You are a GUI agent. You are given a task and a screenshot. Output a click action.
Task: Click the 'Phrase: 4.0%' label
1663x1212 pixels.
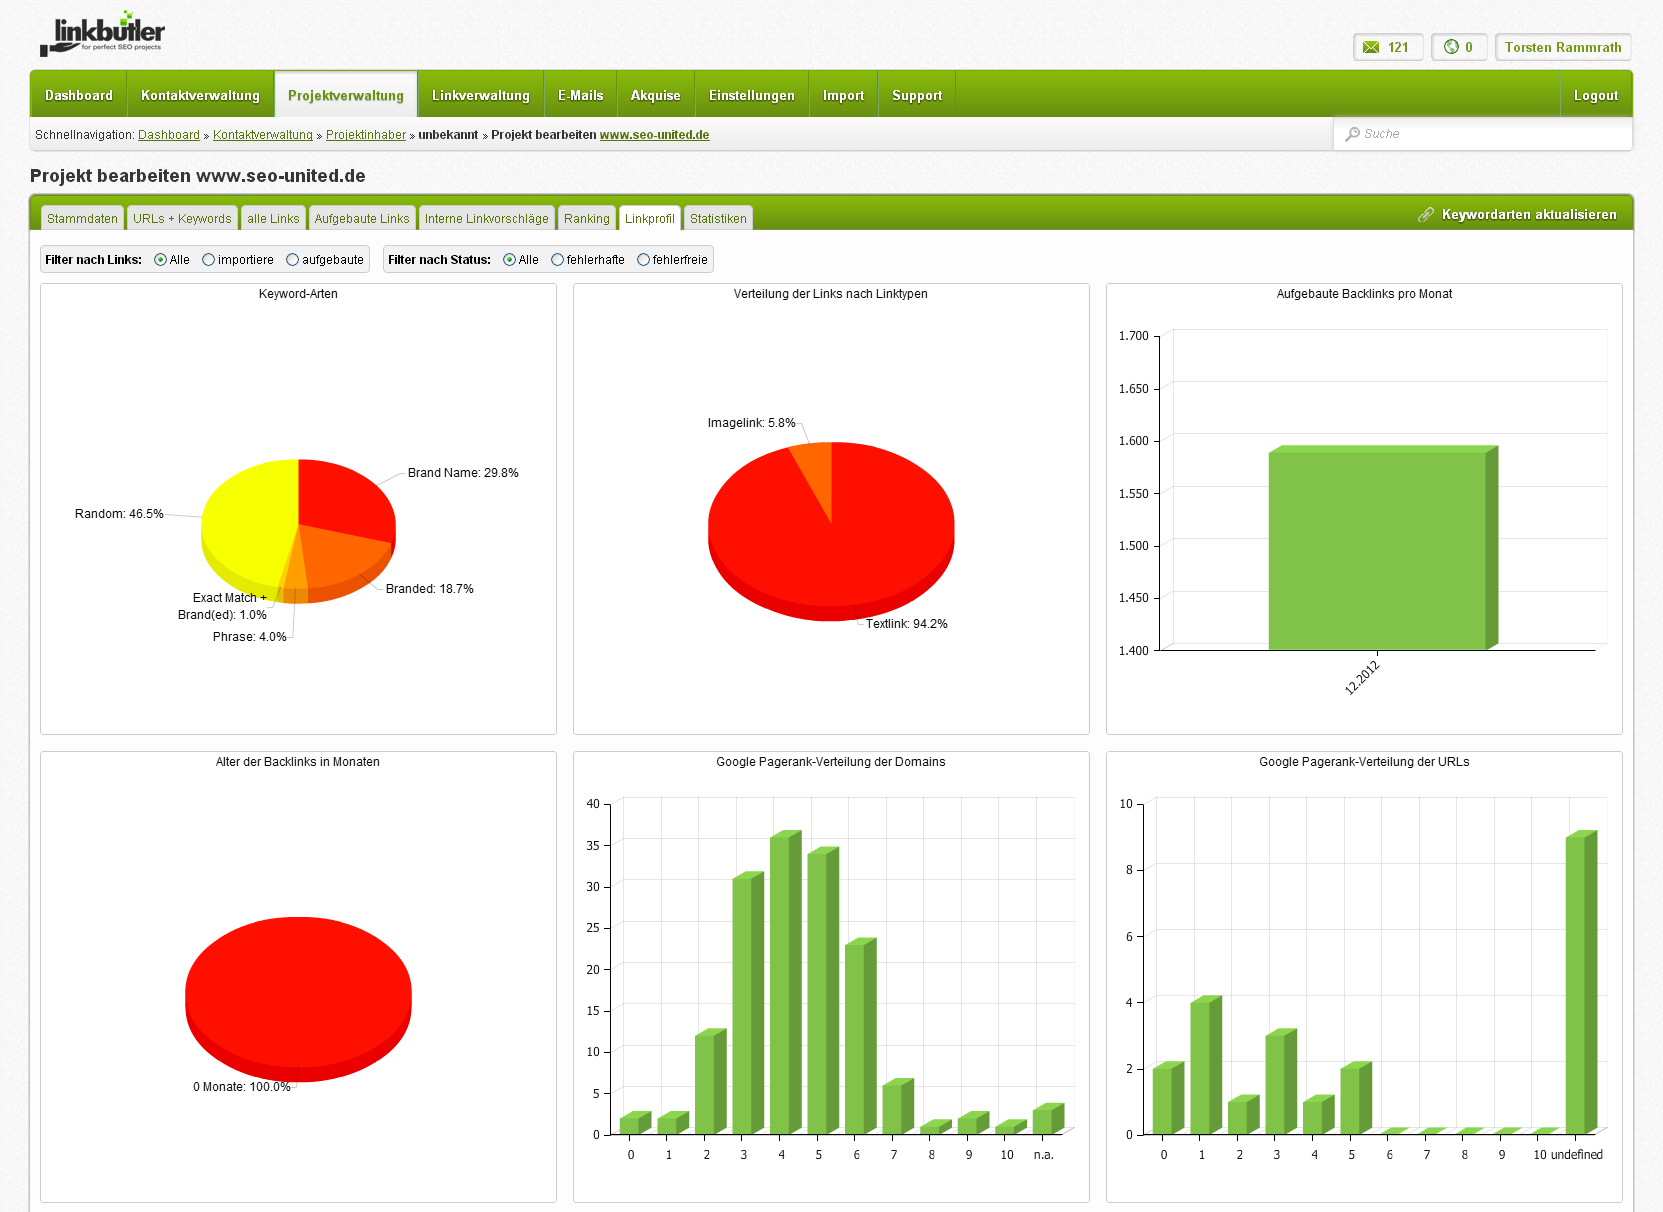(x=250, y=637)
